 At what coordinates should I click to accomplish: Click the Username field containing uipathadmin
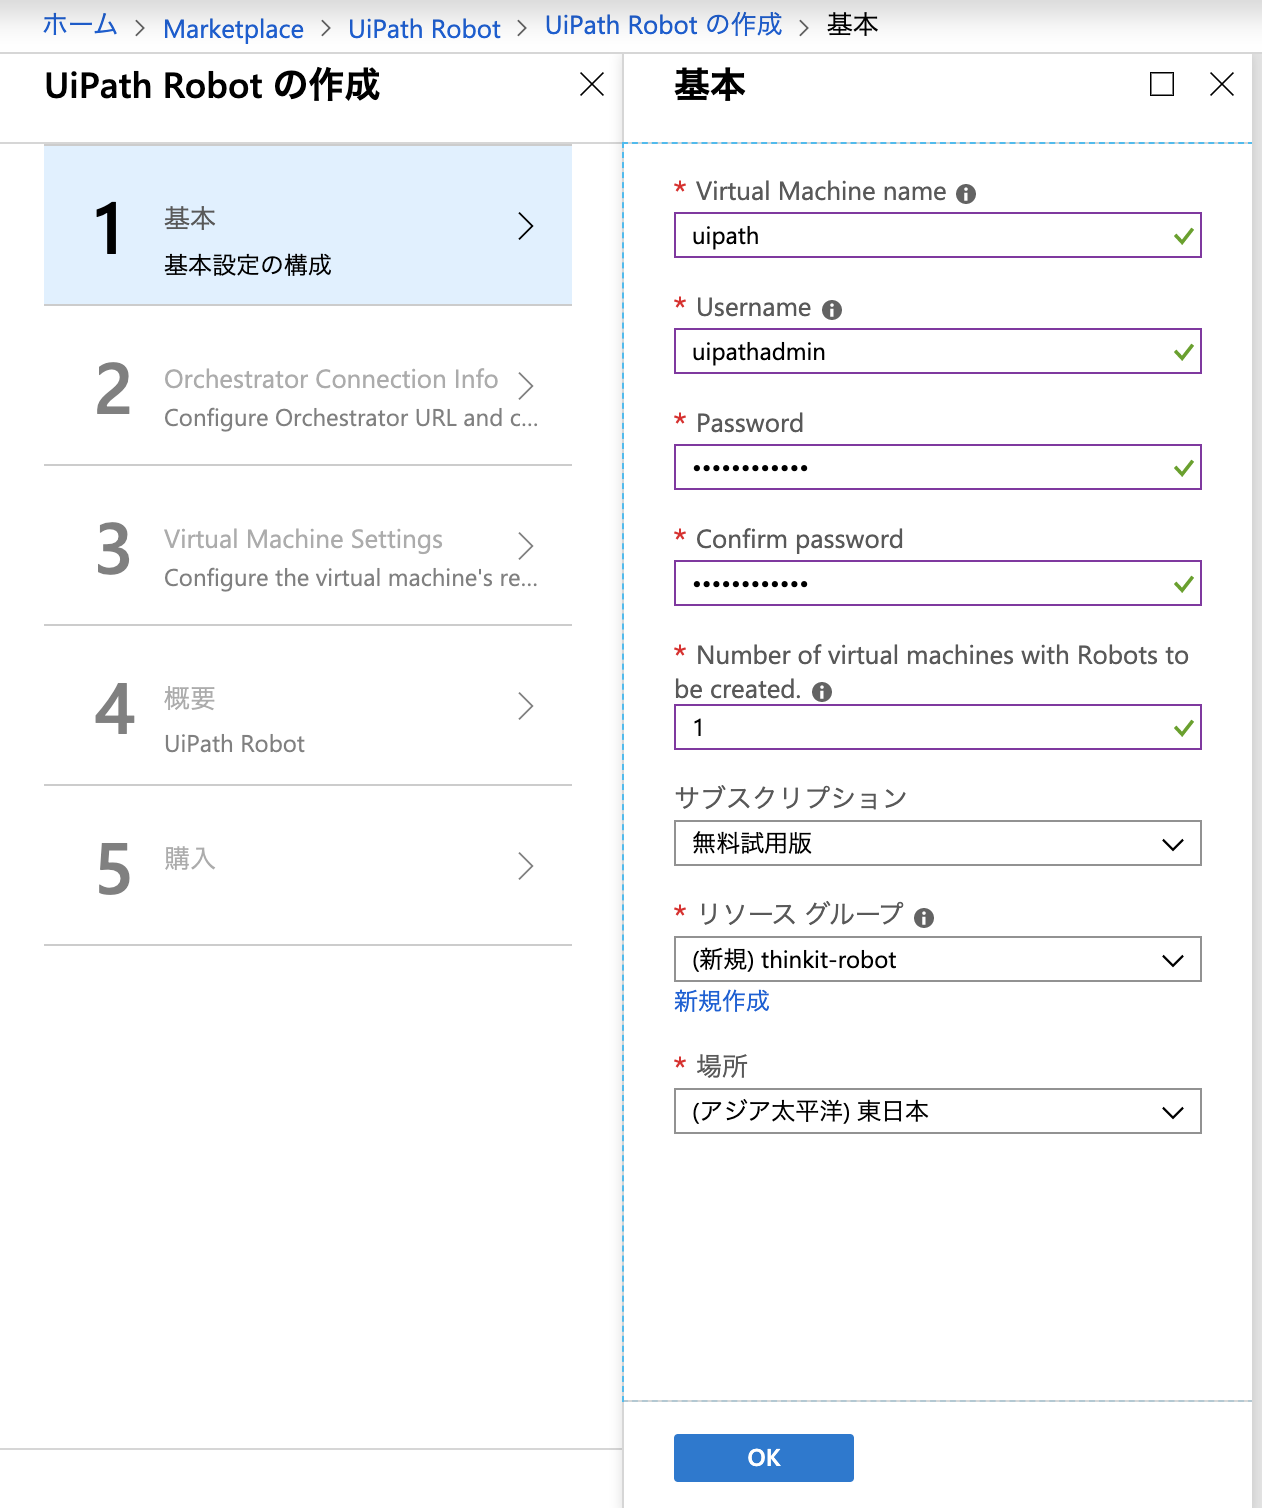(x=938, y=351)
